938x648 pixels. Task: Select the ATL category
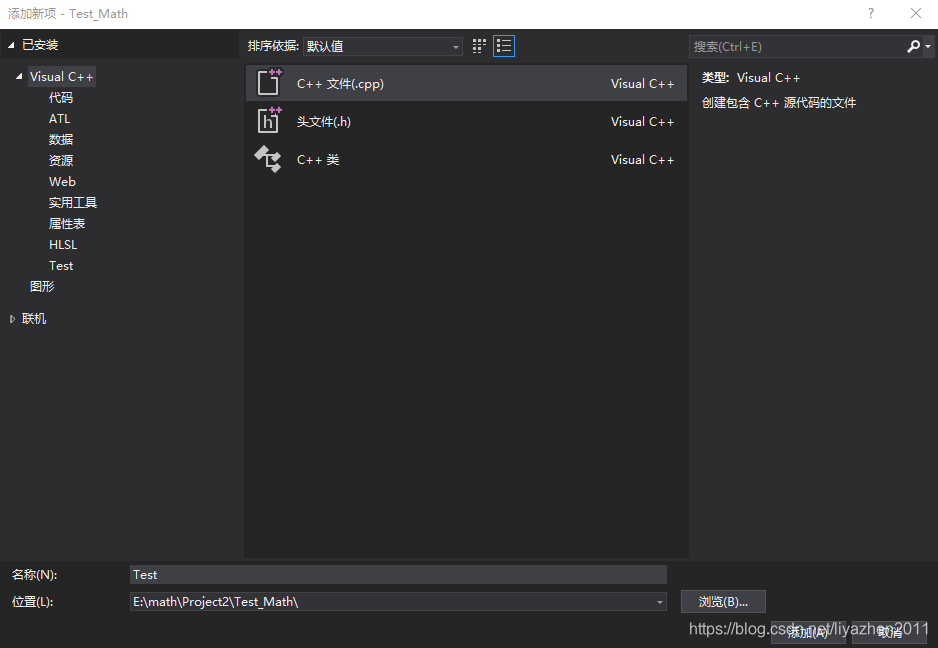coord(59,118)
